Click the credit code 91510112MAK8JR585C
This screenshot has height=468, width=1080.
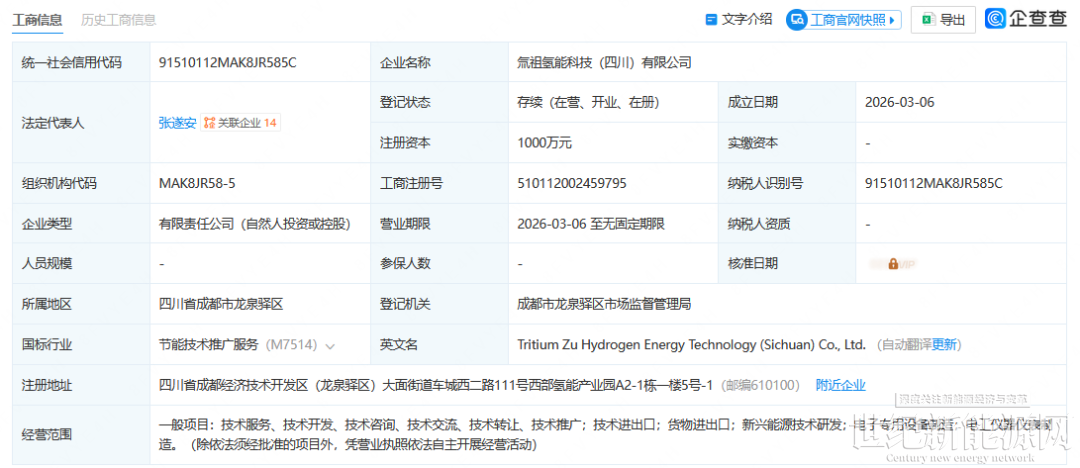pyautogui.click(x=227, y=62)
